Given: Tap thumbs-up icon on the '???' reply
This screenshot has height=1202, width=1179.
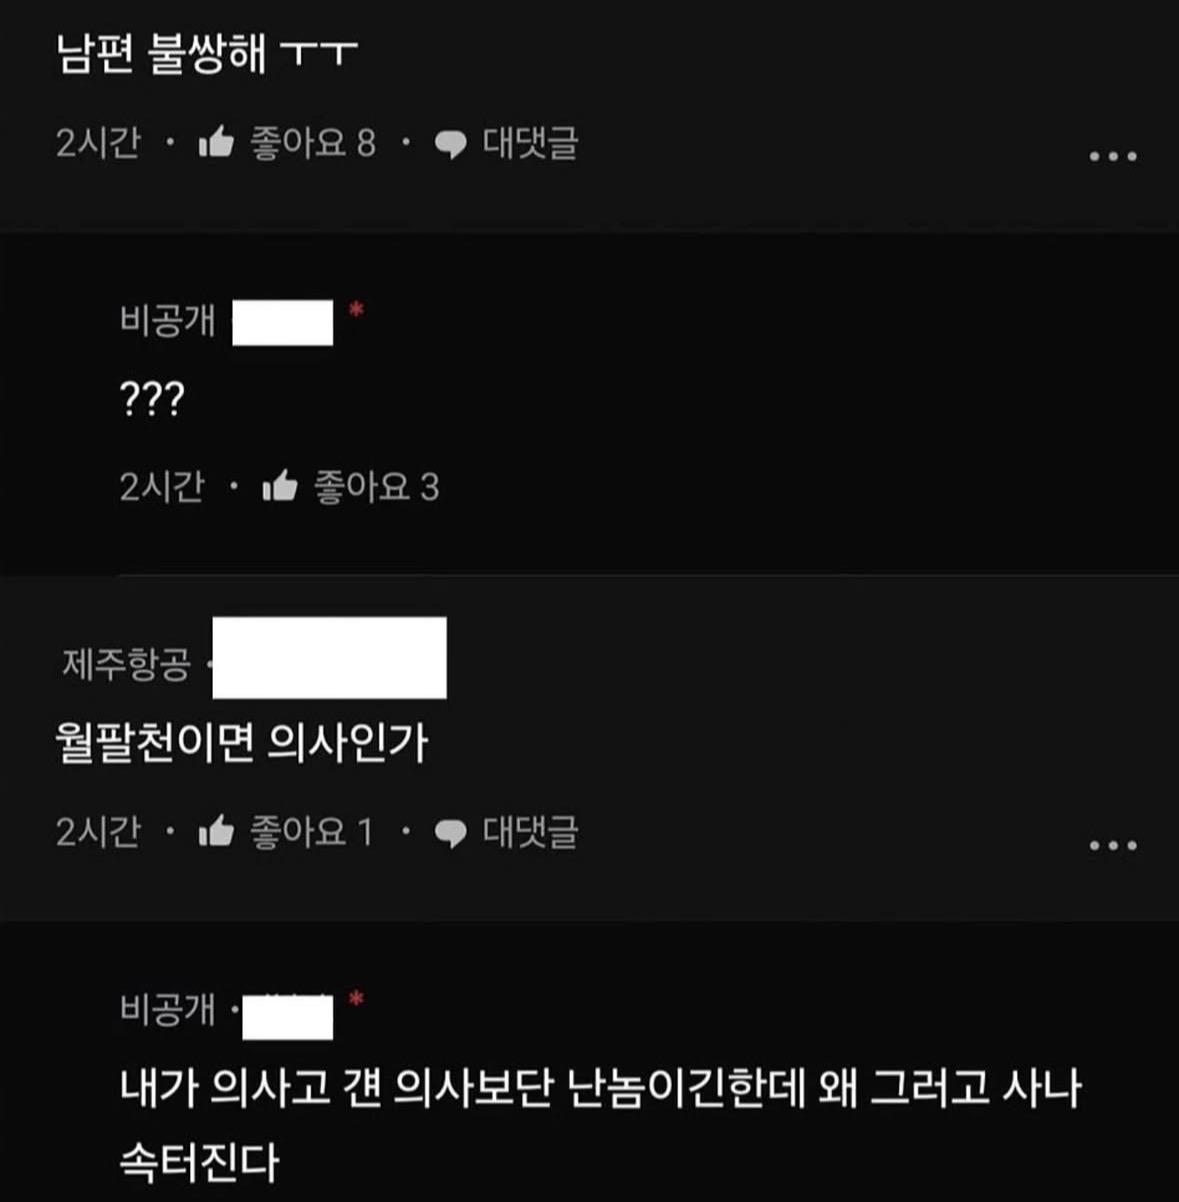Looking at the screenshot, I should tap(280, 487).
